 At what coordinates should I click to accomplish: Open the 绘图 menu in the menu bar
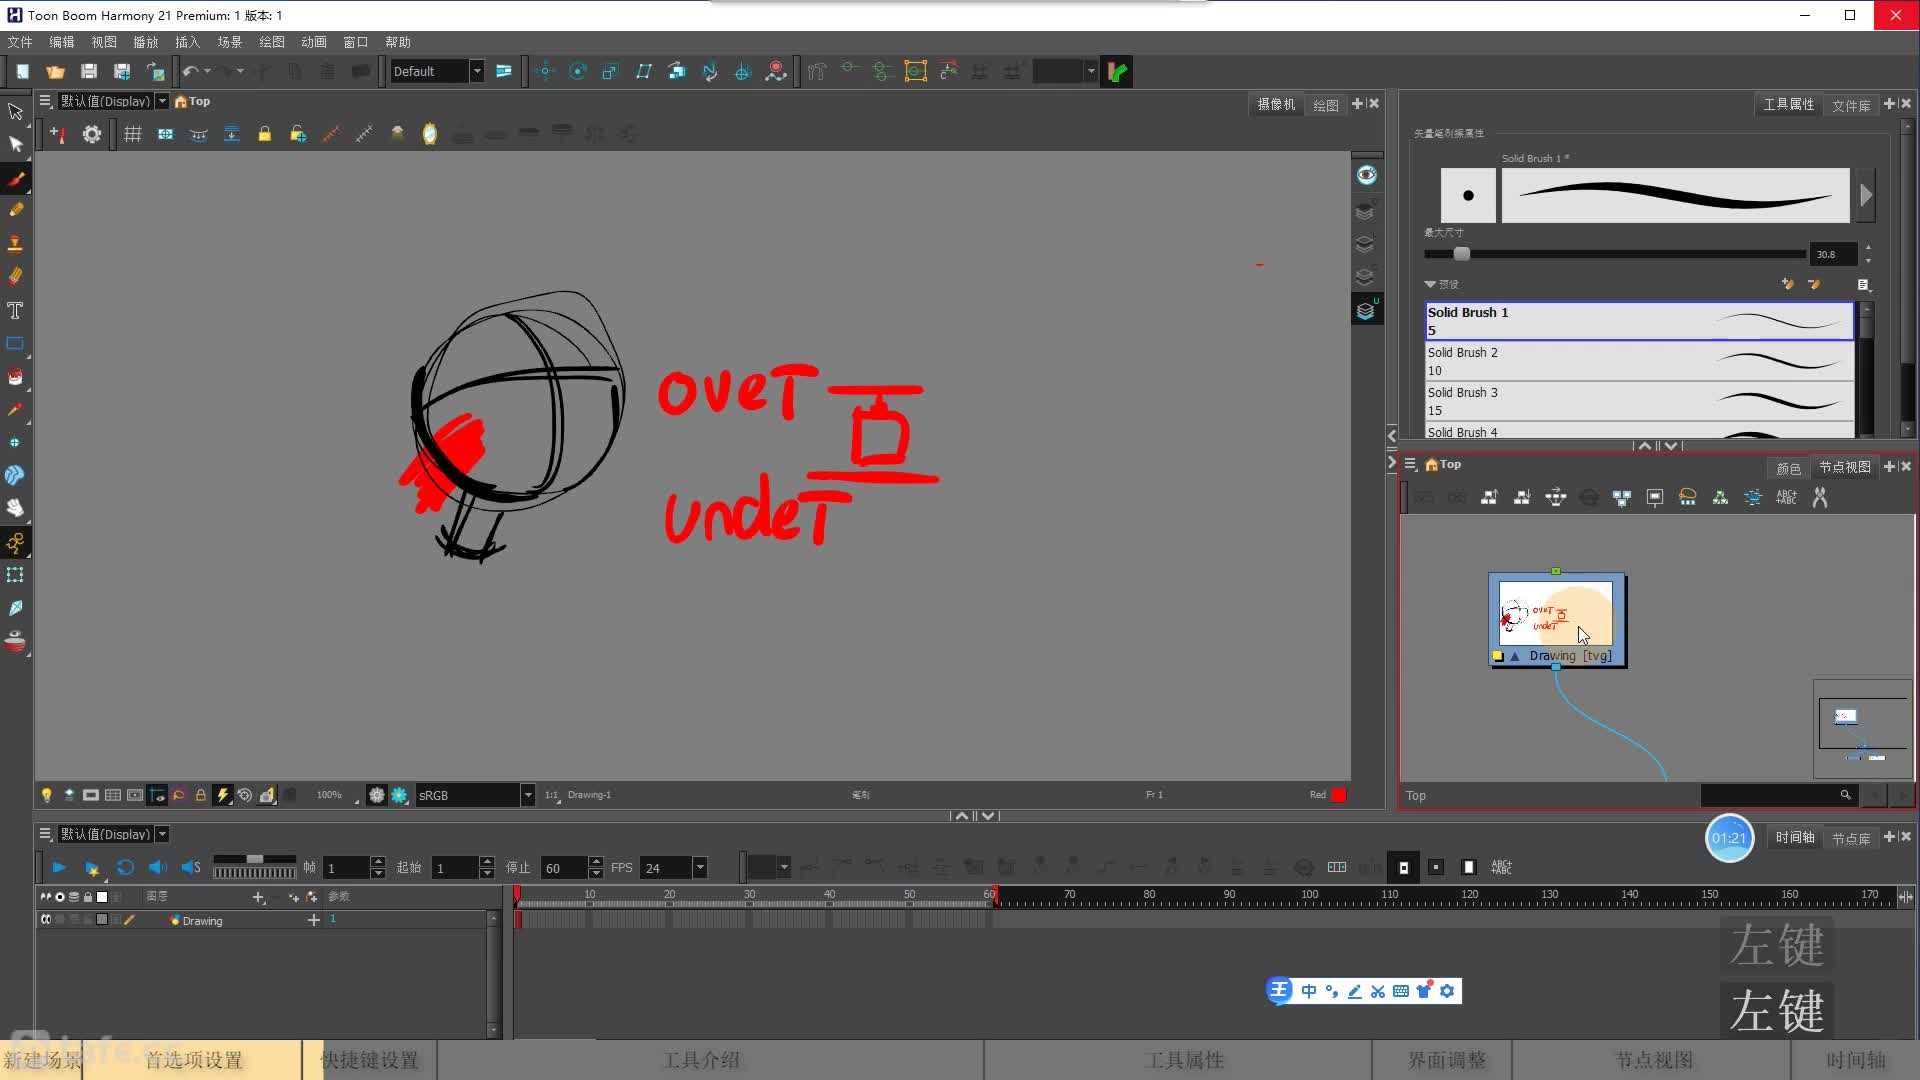272,42
